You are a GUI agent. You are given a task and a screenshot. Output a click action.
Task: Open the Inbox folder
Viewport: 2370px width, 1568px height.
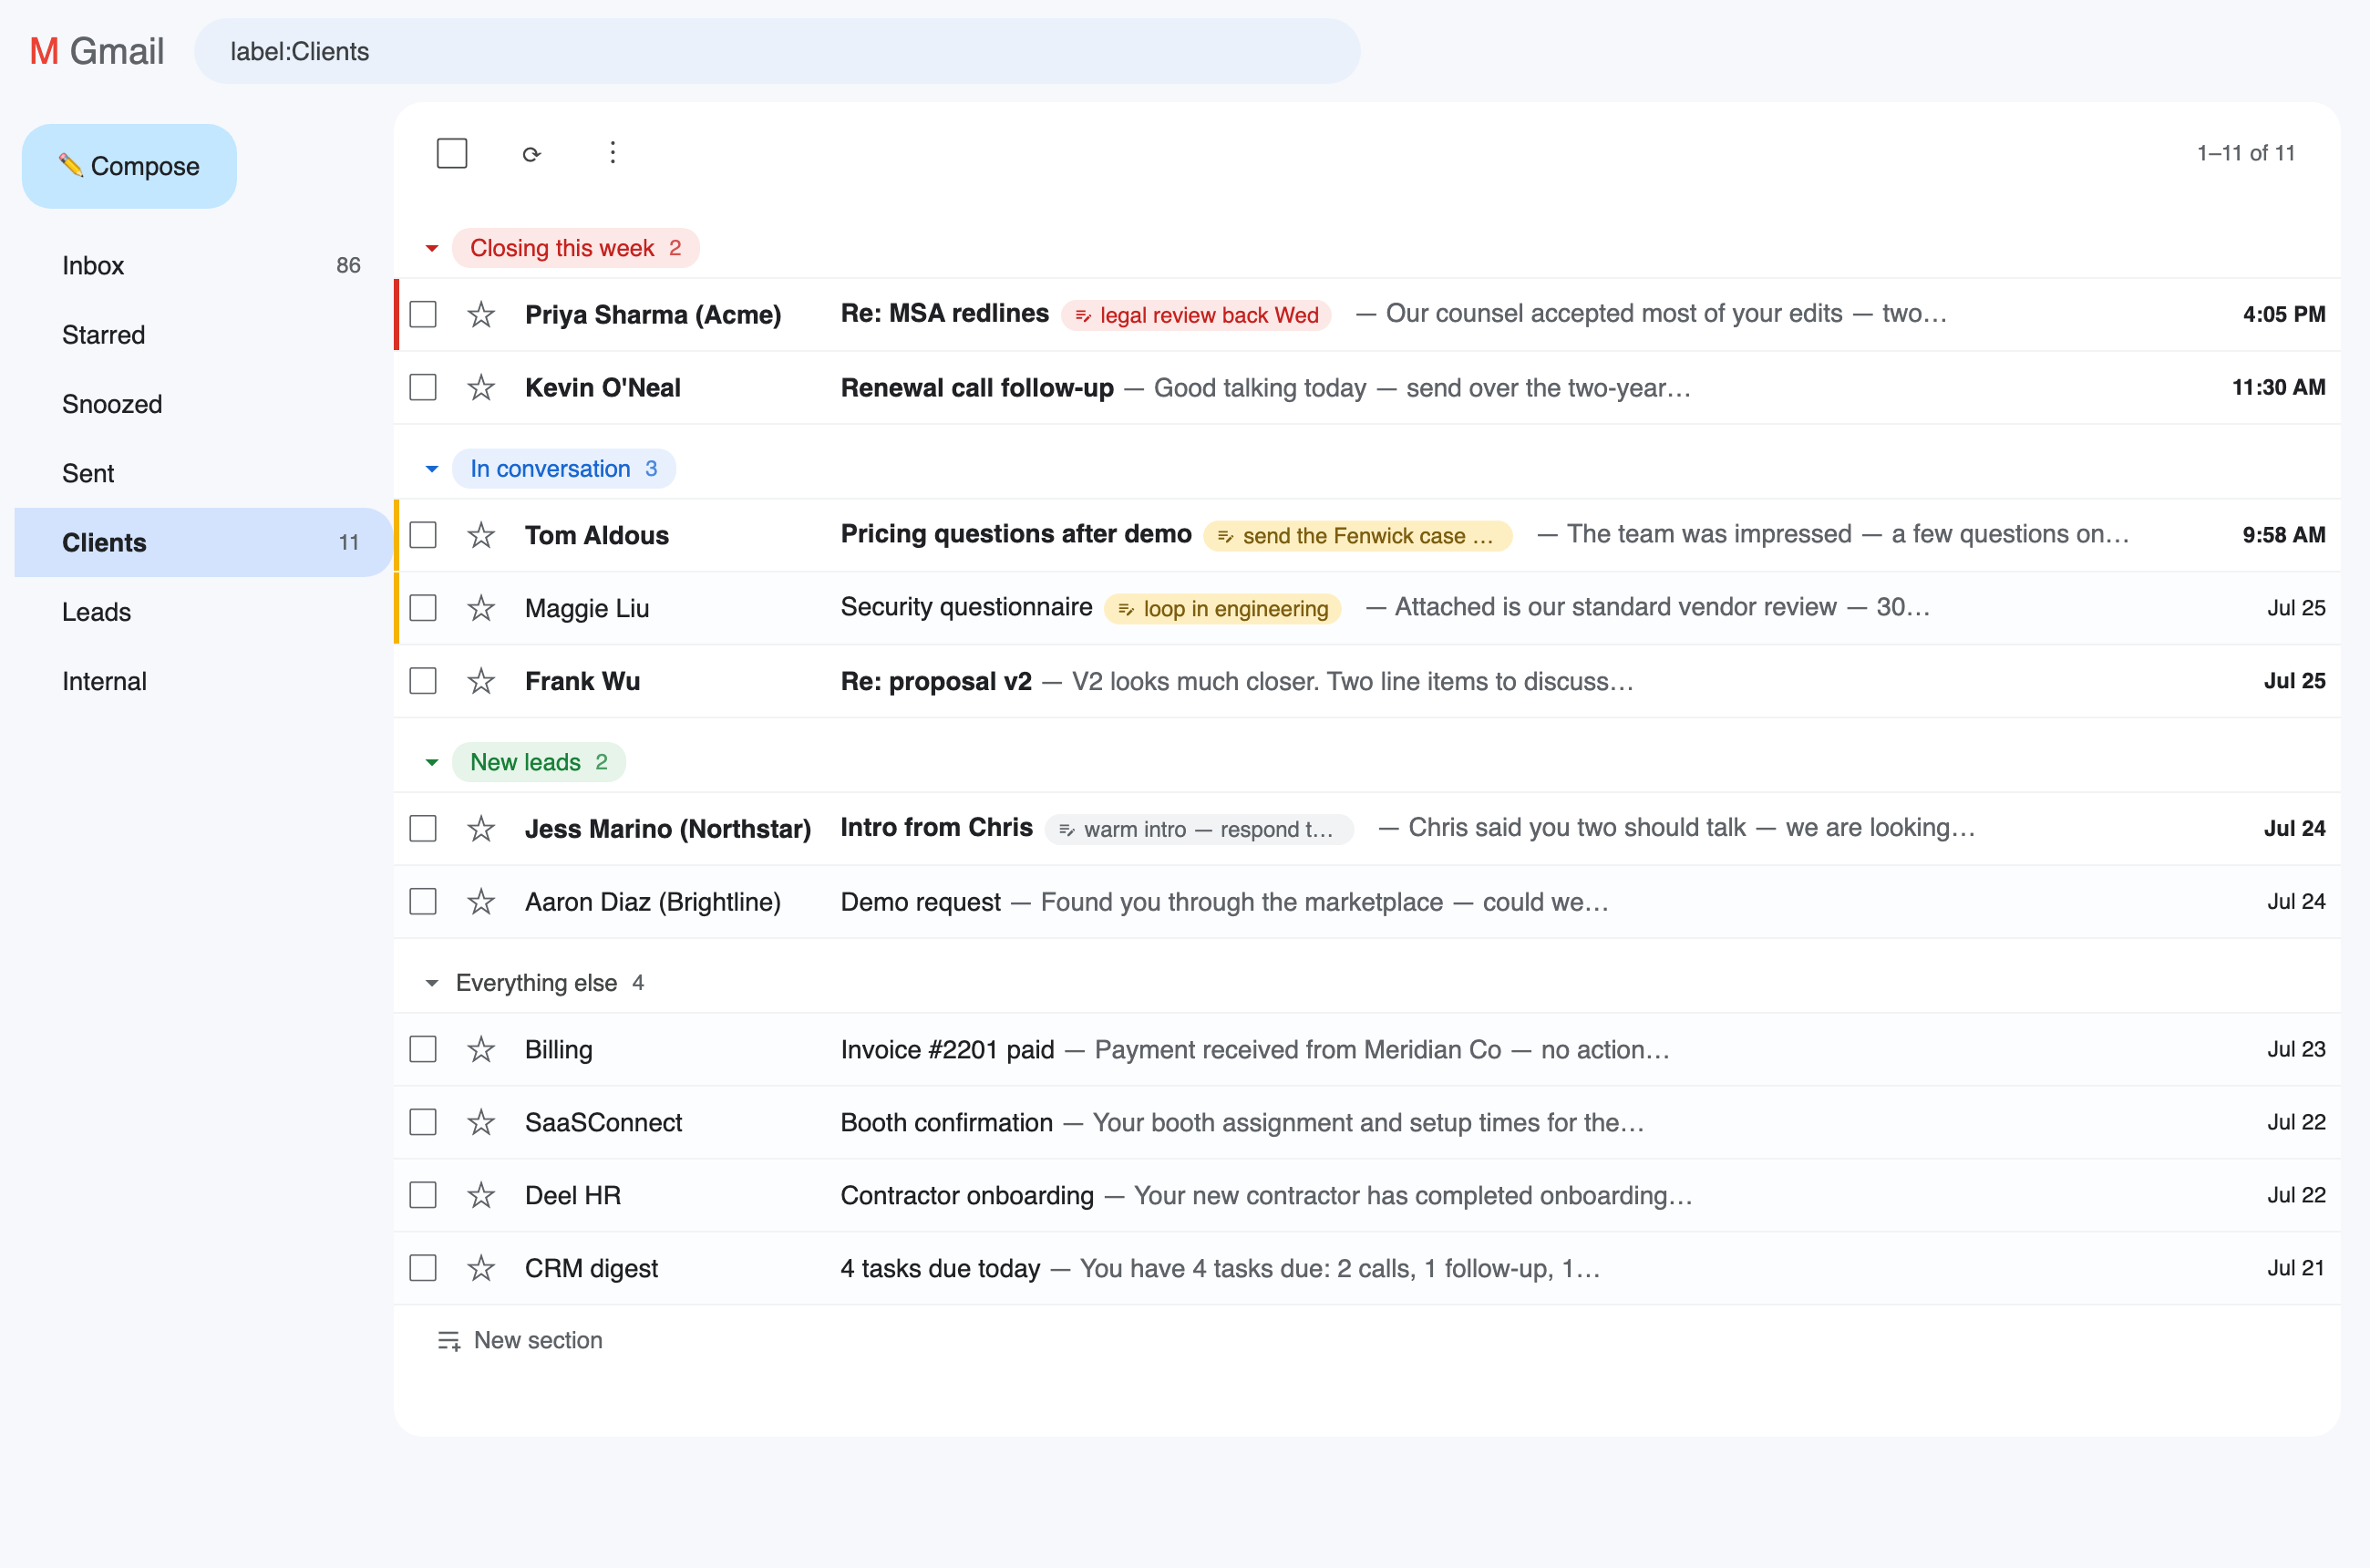pyautogui.click(x=204, y=266)
